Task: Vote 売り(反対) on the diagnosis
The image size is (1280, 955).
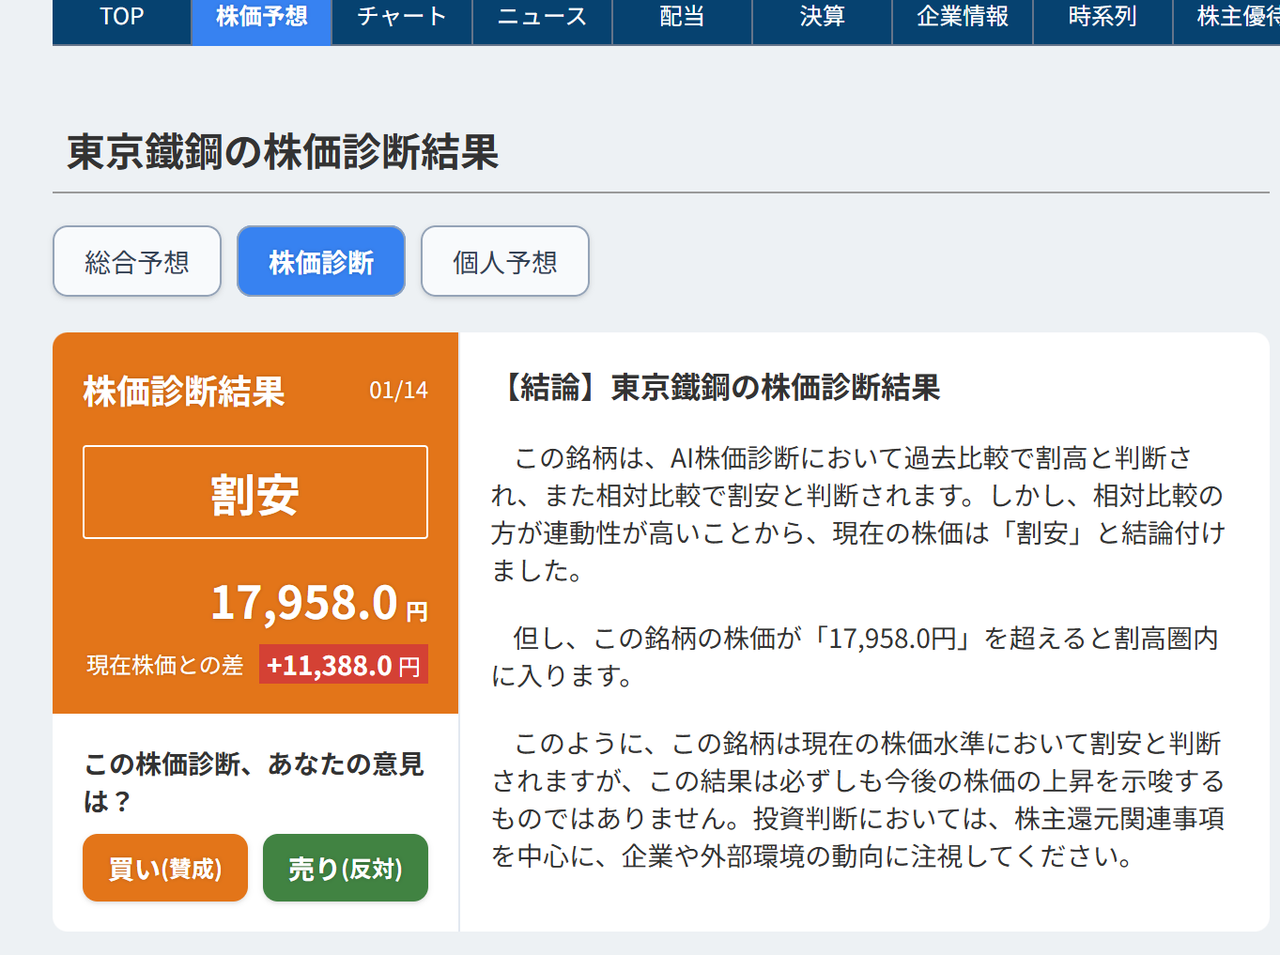Action: (x=345, y=868)
